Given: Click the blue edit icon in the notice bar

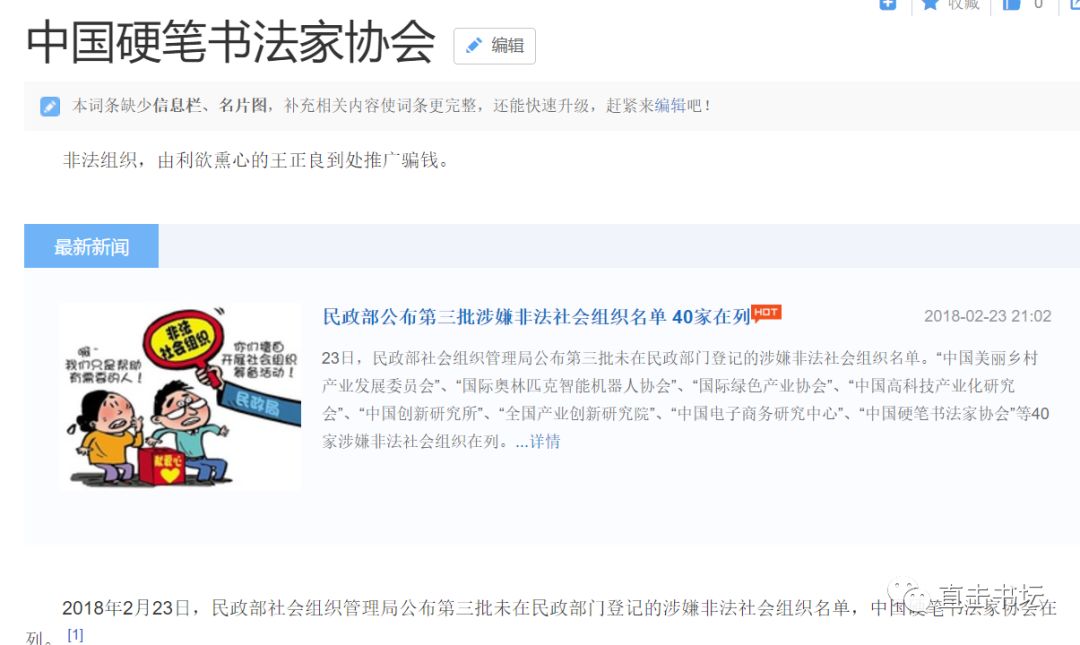Looking at the screenshot, I should click(x=50, y=106).
